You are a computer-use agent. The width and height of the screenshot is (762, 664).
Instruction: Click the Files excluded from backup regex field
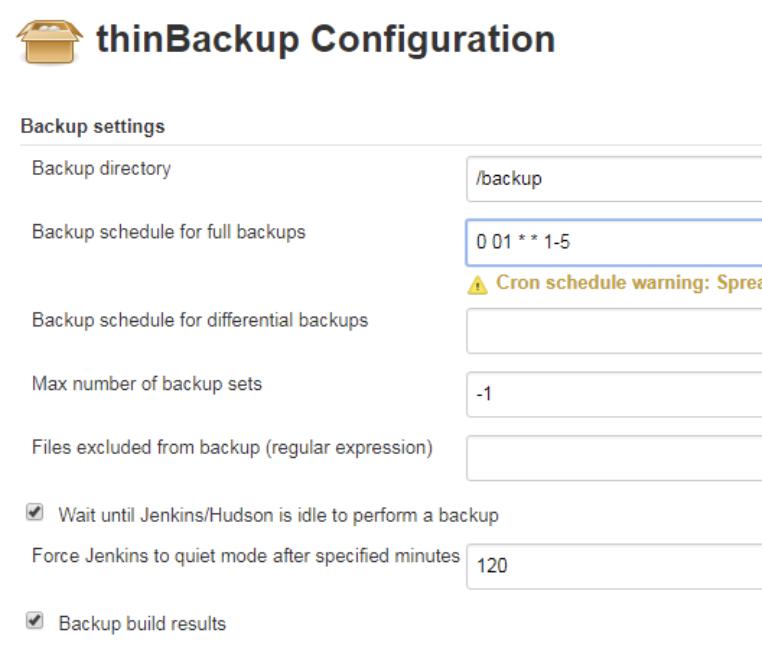coord(613,458)
